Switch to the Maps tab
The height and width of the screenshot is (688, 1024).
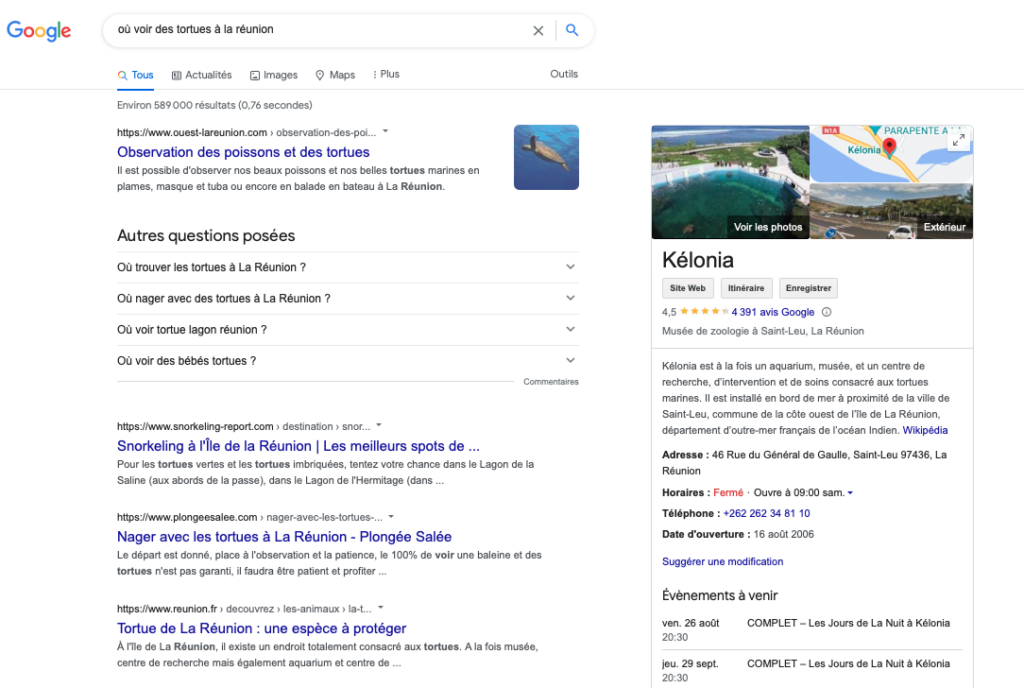[335, 75]
